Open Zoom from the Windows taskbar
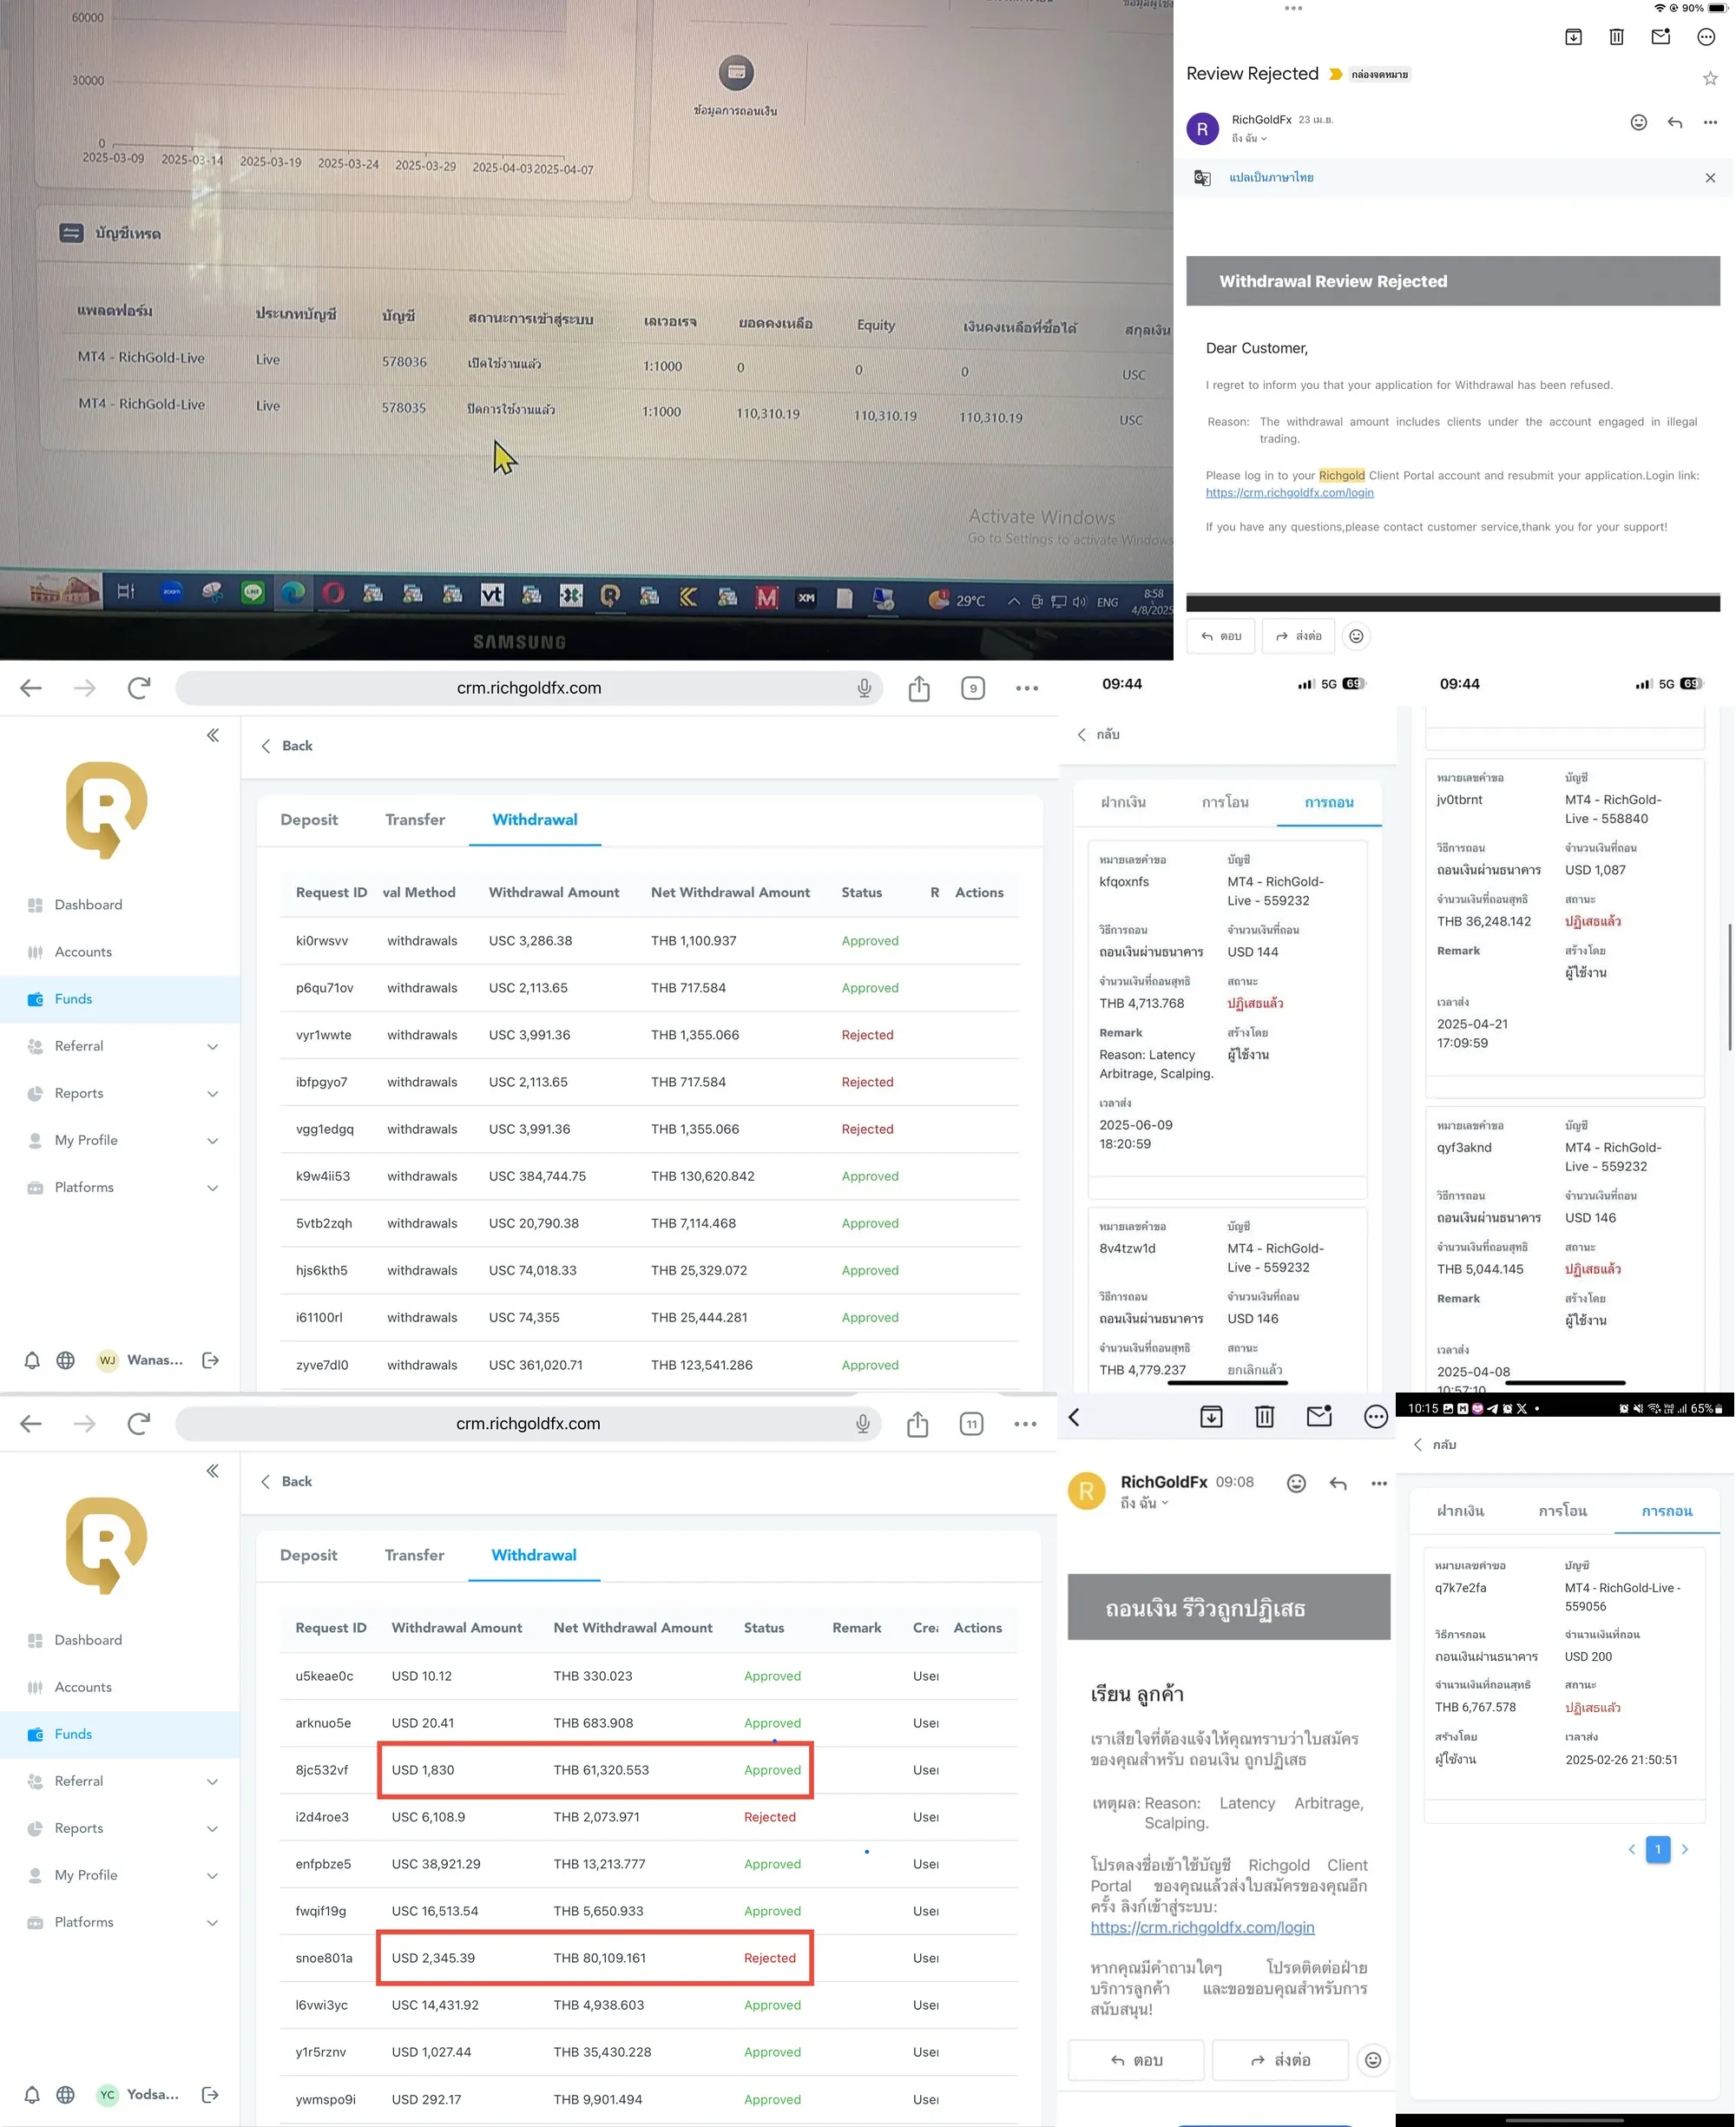The height and width of the screenshot is (2127, 1736). point(172,592)
